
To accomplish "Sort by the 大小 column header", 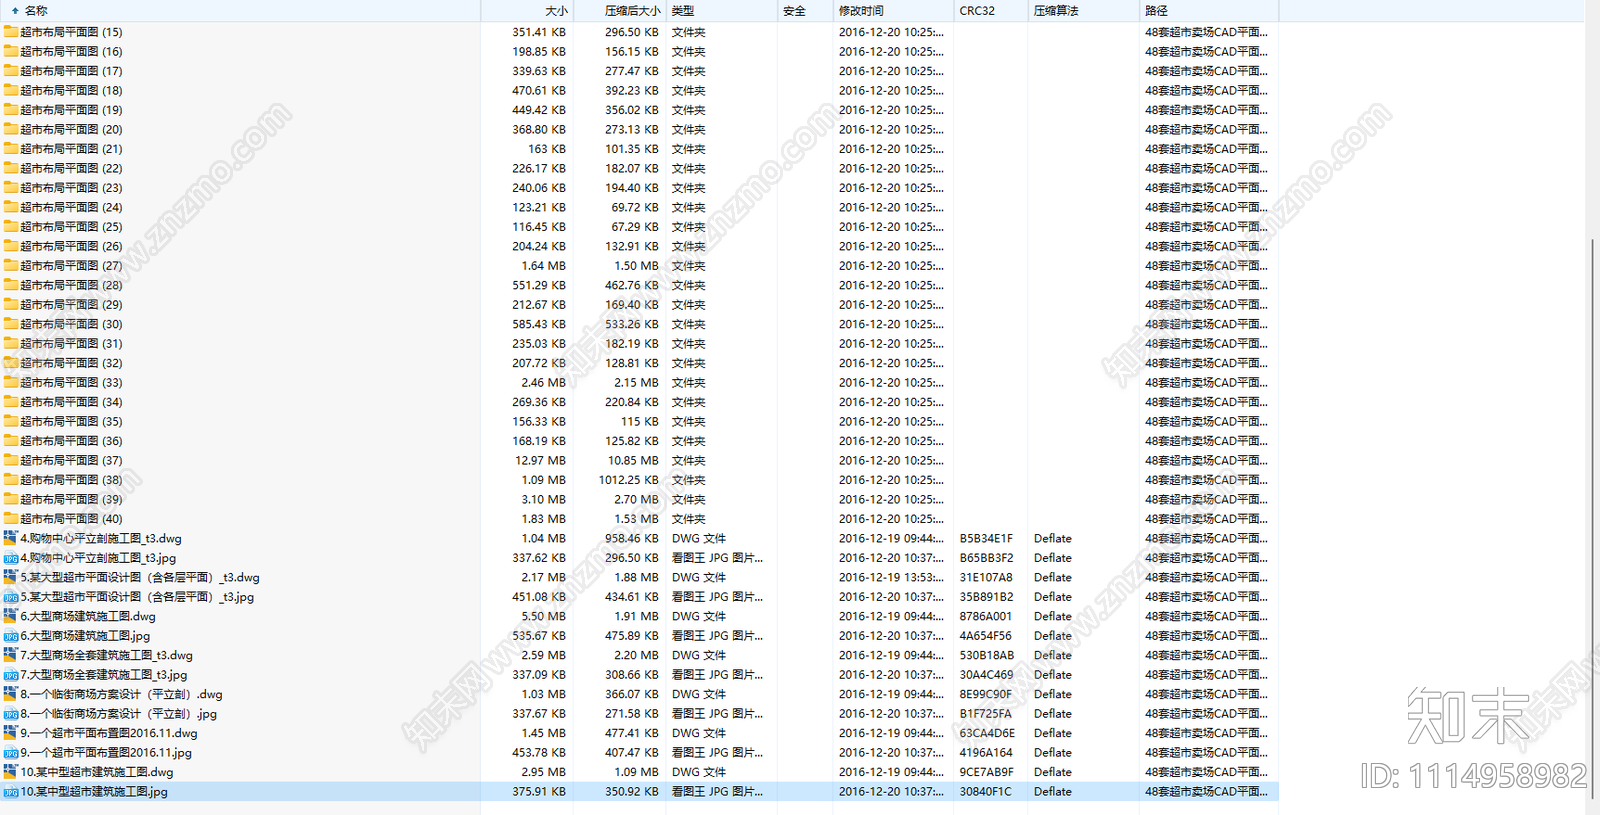I will pos(527,11).
